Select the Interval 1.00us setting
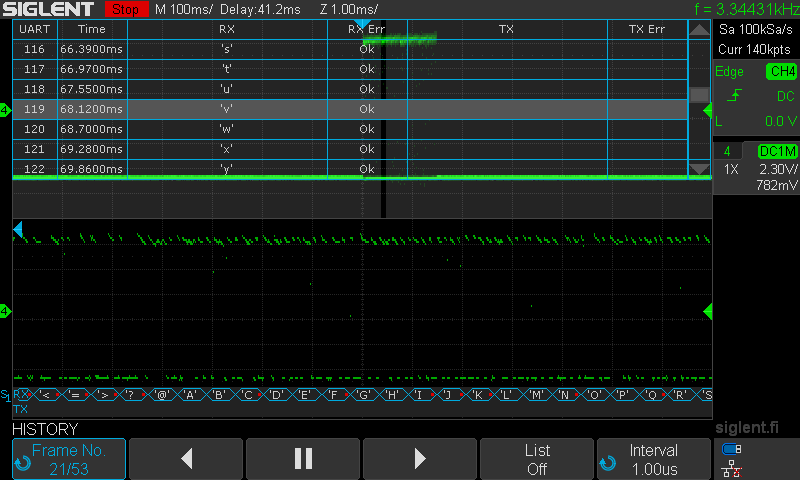 (x=654, y=459)
